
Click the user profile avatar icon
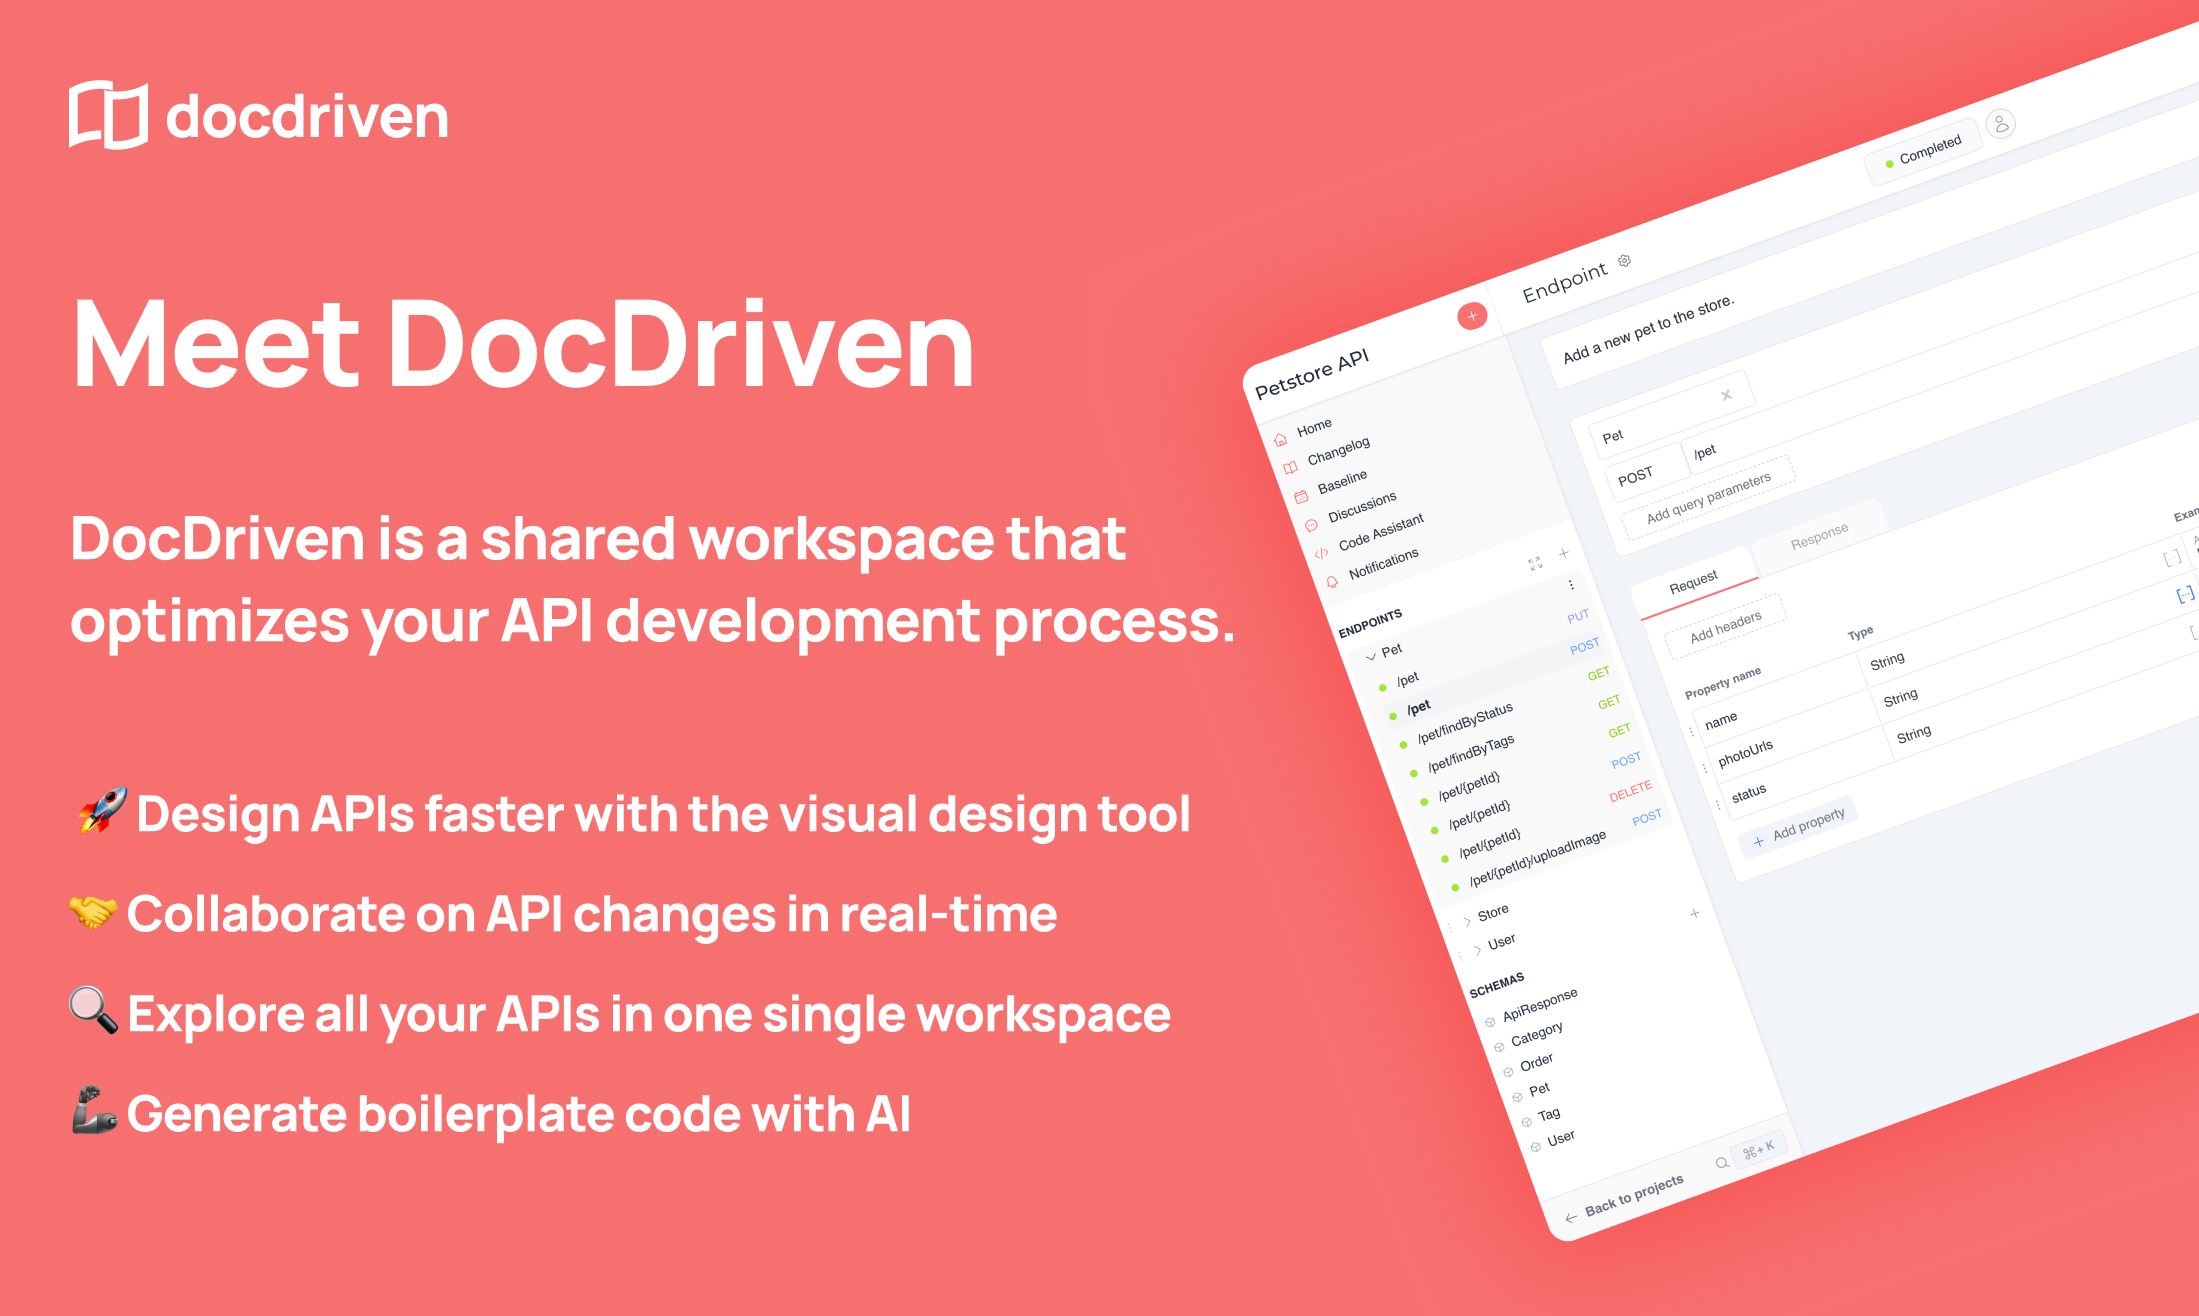[2000, 124]
